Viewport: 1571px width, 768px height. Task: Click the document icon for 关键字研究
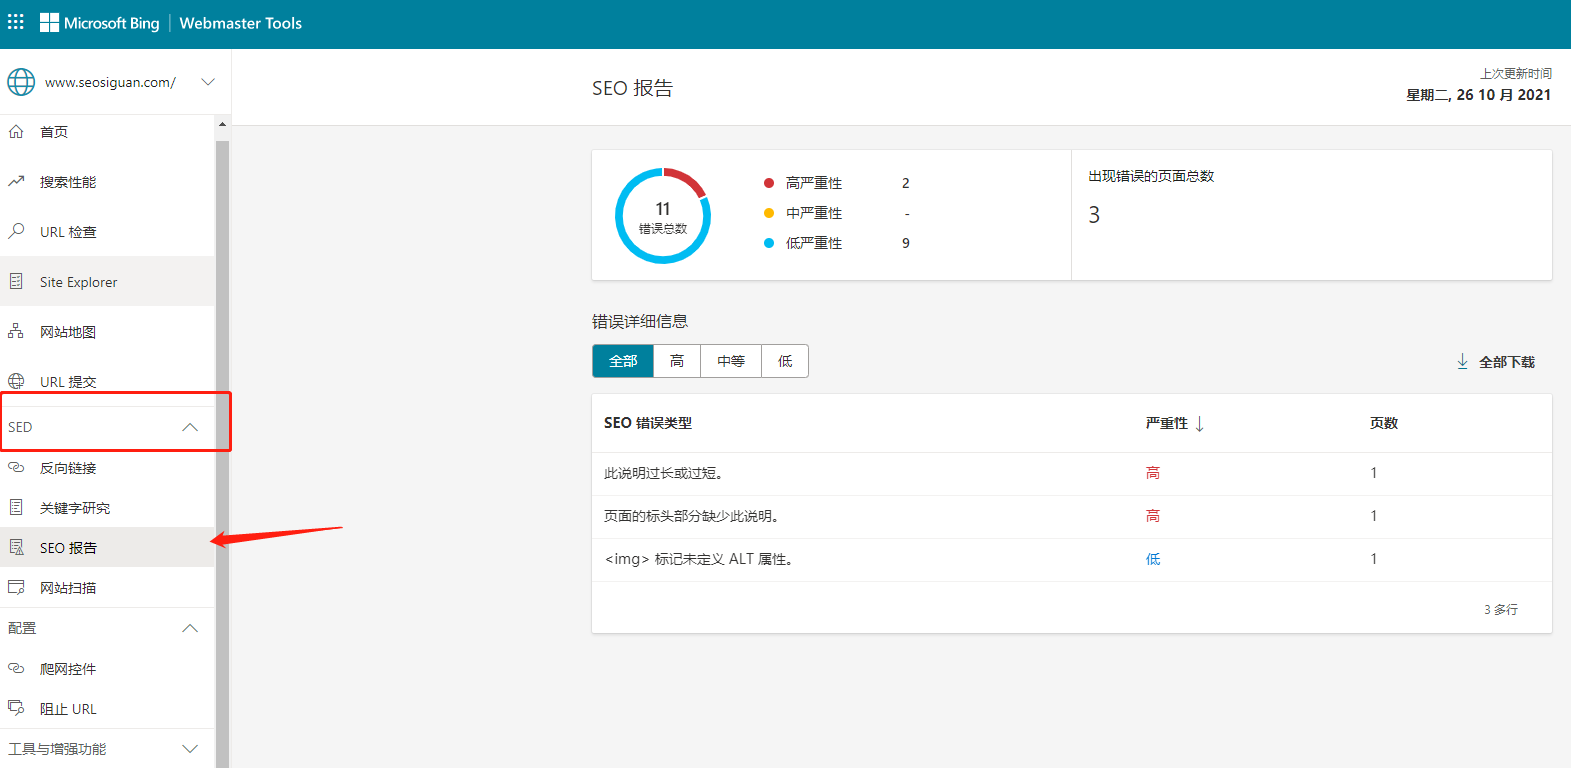click(x=16, y=507)
